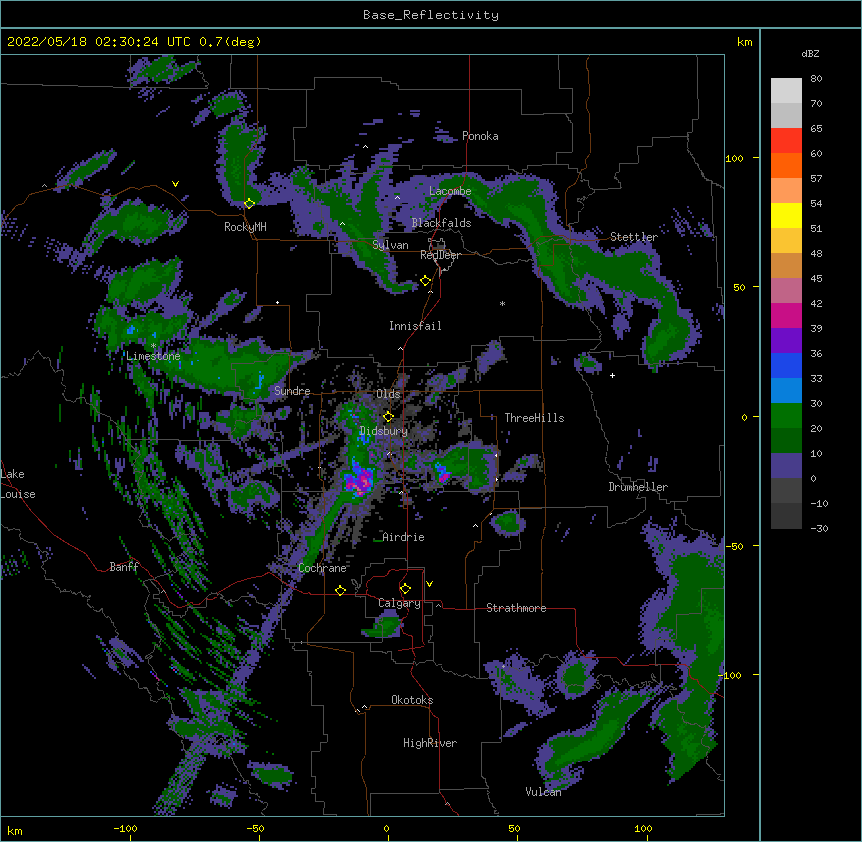Click the Okotoks city label
This screenshot has height=842, width=862.
412,700
